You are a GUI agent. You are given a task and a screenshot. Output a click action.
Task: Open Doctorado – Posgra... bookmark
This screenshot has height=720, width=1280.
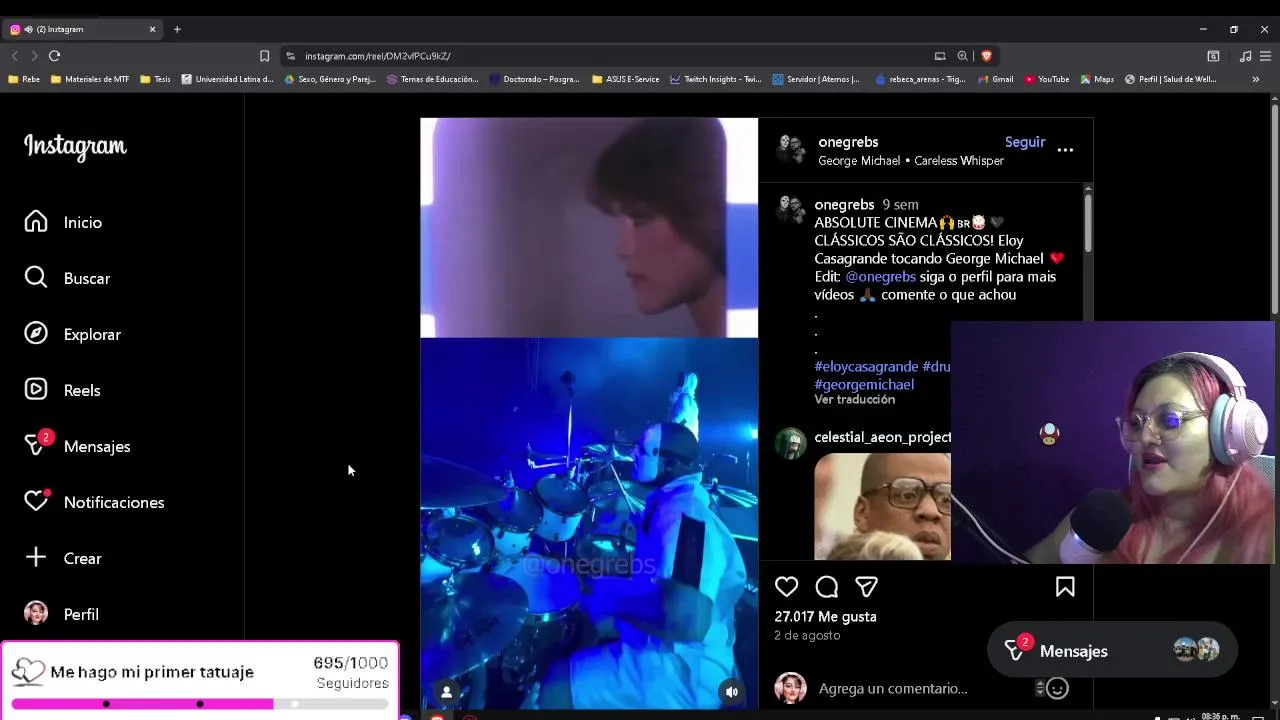click(x=535, y=79)
